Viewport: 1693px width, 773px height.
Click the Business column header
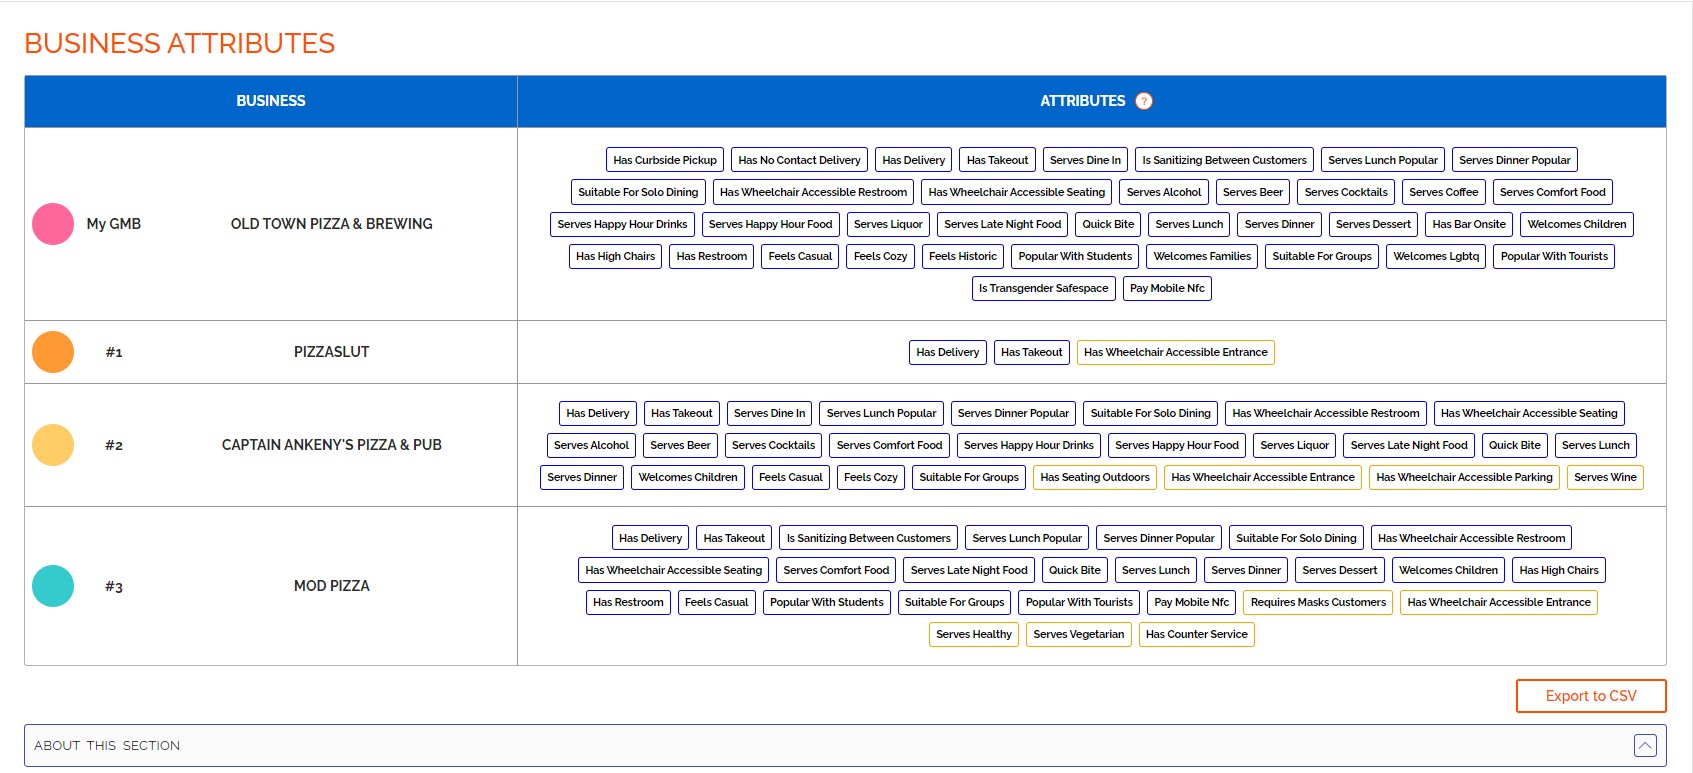pyautogui.click(x=271, y=101)
